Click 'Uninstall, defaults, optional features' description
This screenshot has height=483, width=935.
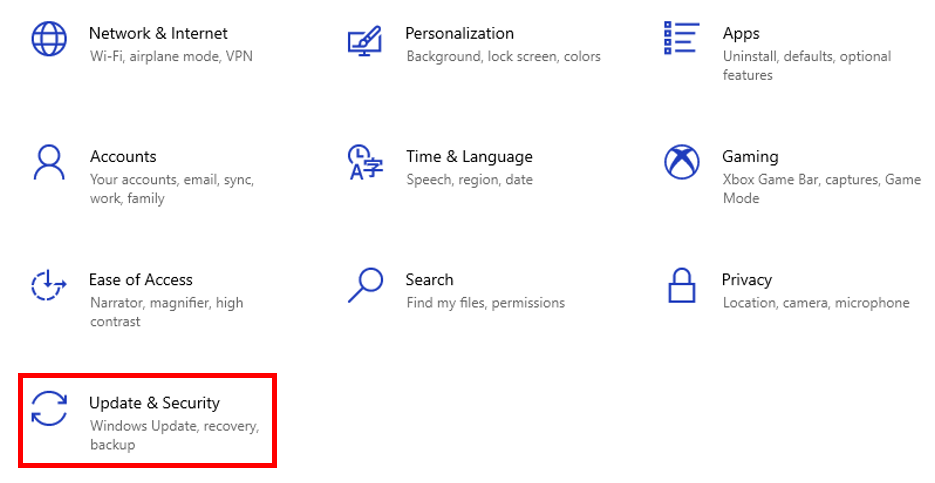coord(807,66)
